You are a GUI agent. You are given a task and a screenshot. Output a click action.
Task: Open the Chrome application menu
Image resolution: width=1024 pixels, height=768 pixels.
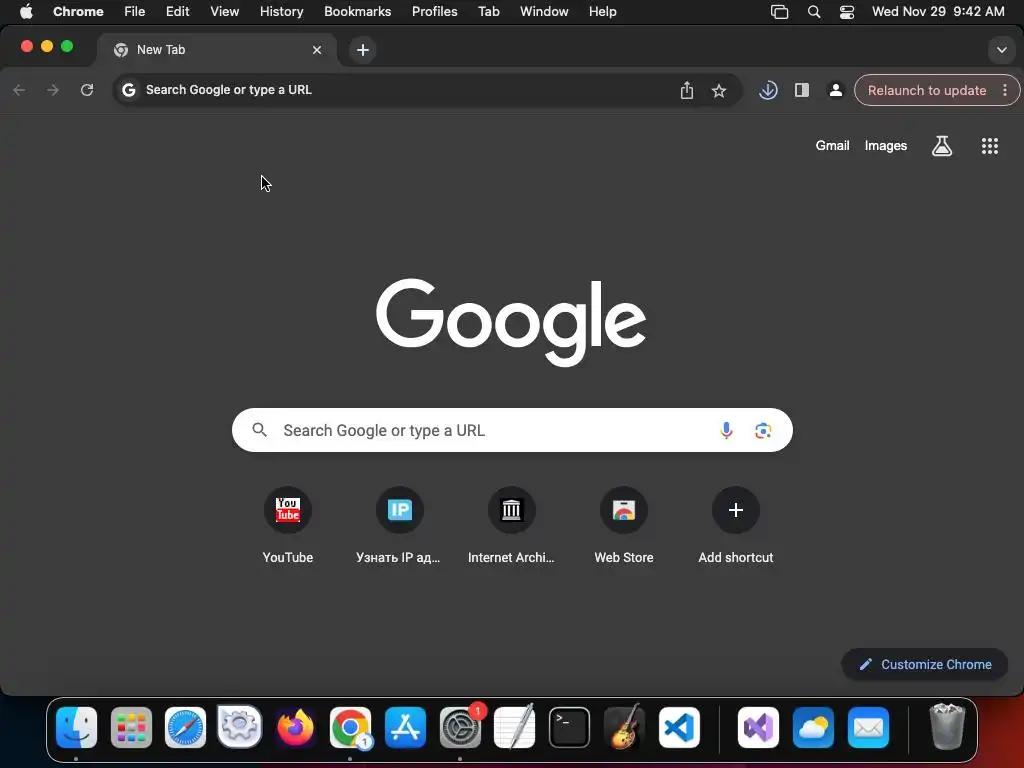78,12
